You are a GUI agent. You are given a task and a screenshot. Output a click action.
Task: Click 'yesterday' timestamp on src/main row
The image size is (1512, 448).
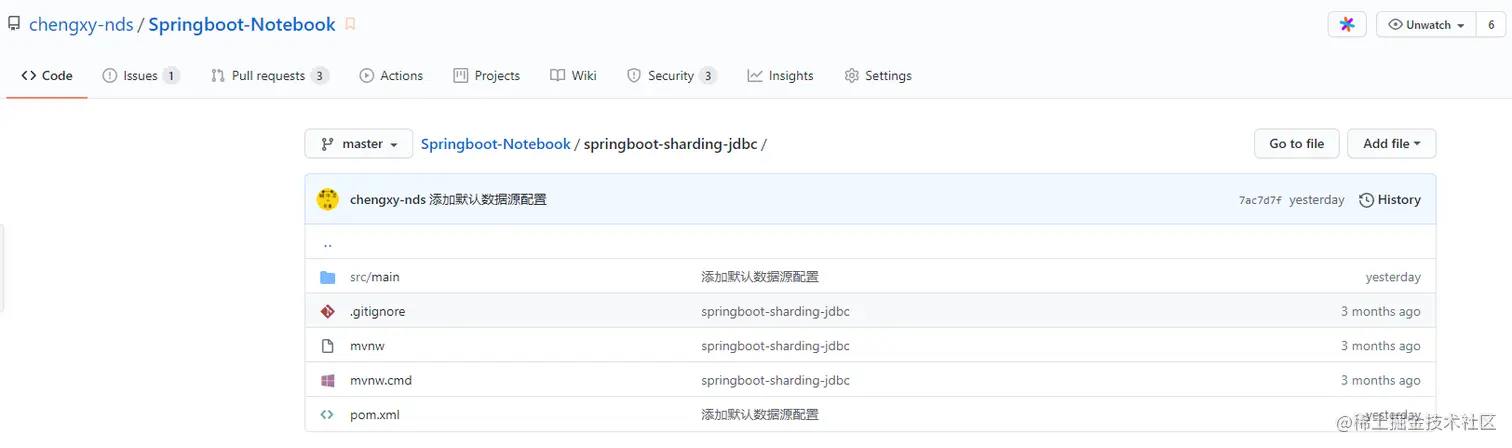(x=1393, y=277)
